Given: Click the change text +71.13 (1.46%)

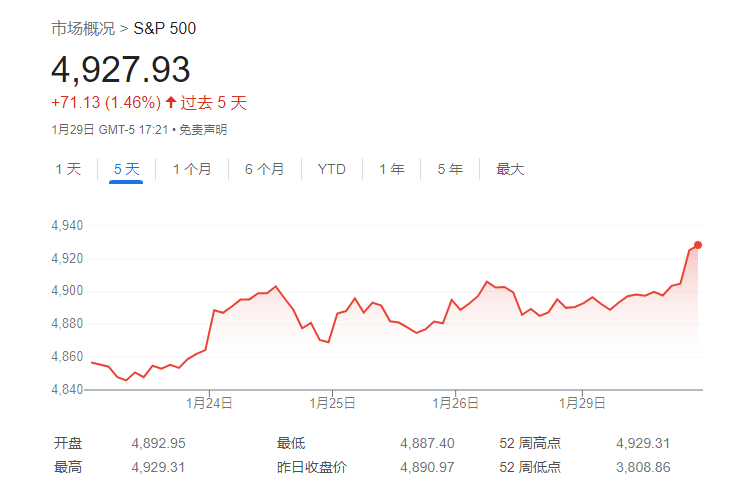Looking at the screenshot, I should click(x=106, y=103).
